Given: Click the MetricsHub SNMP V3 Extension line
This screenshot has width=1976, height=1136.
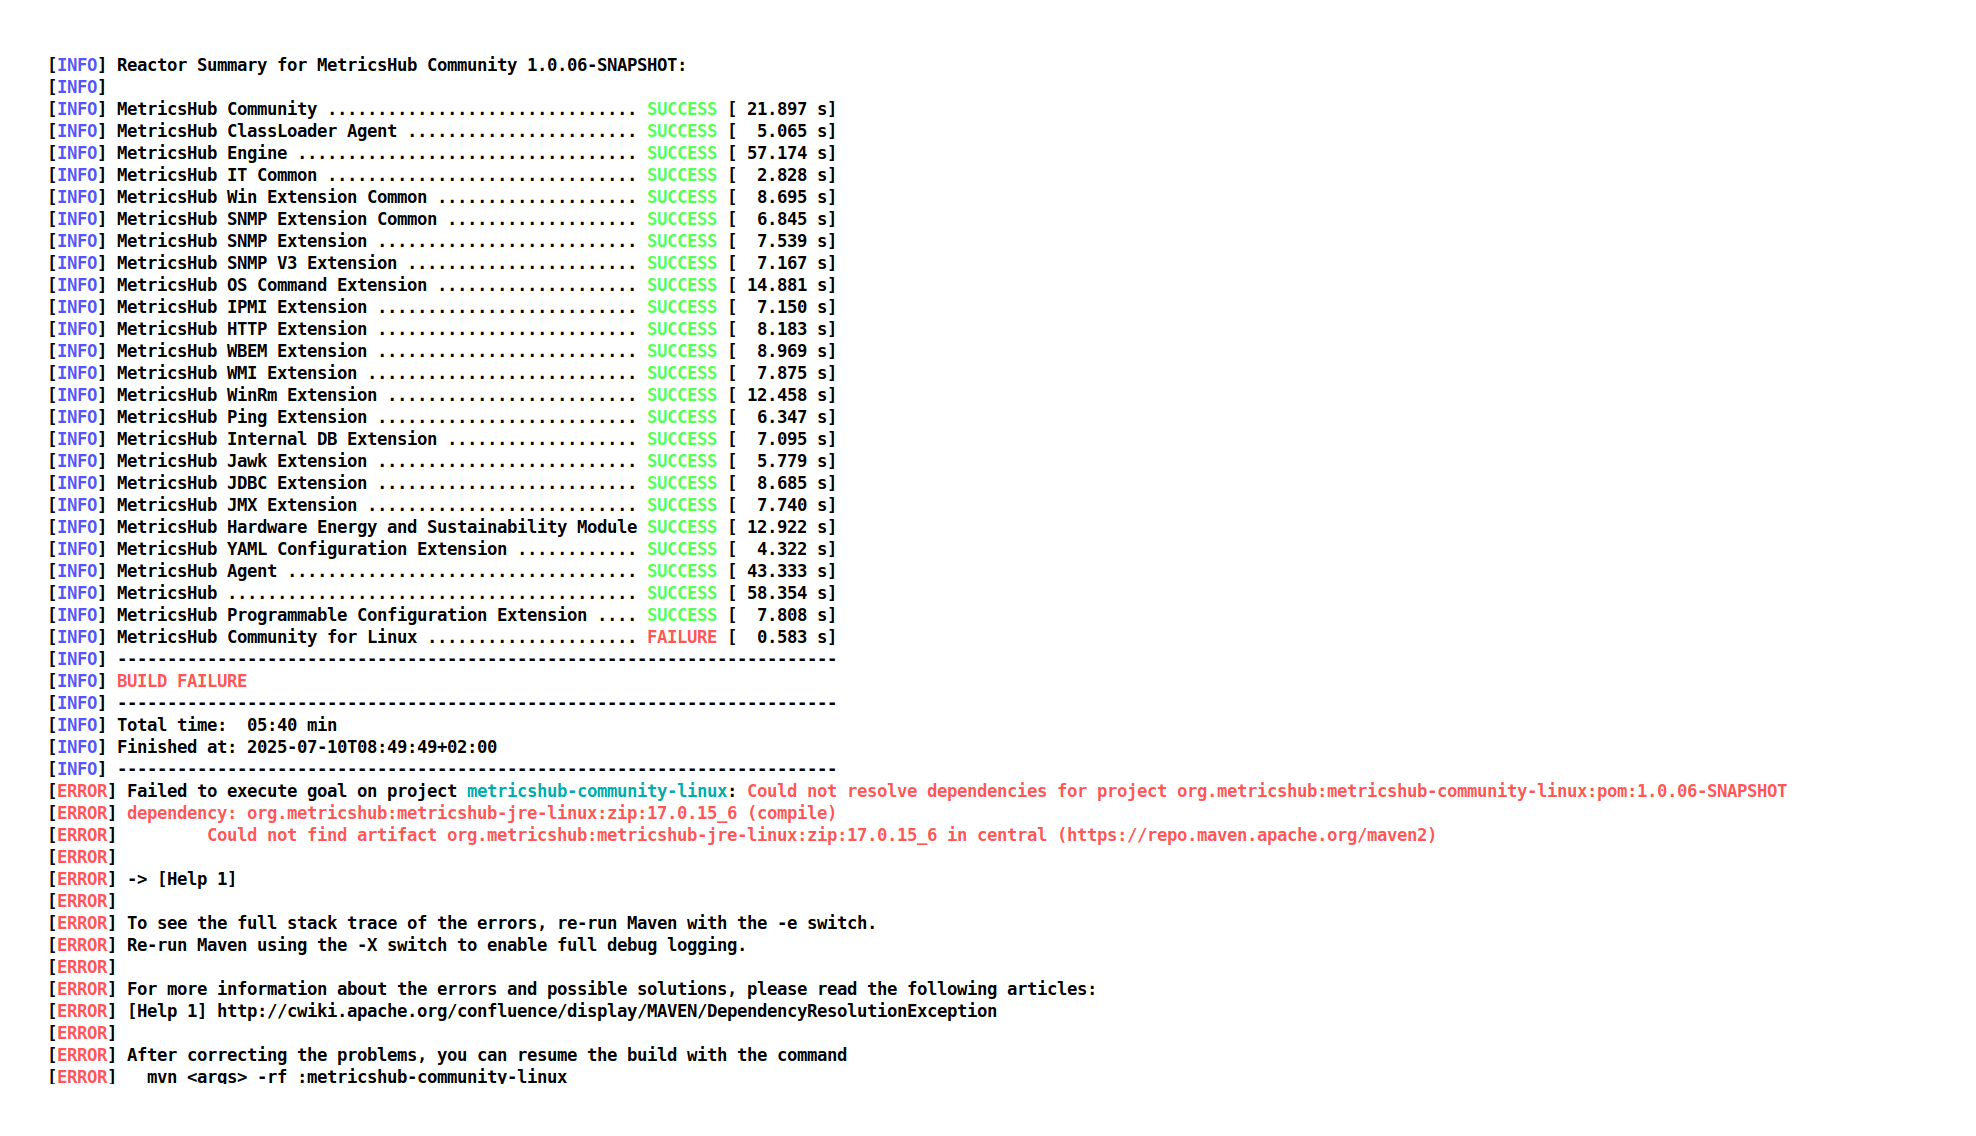Looking at the screenshot, I should [256, 263].
